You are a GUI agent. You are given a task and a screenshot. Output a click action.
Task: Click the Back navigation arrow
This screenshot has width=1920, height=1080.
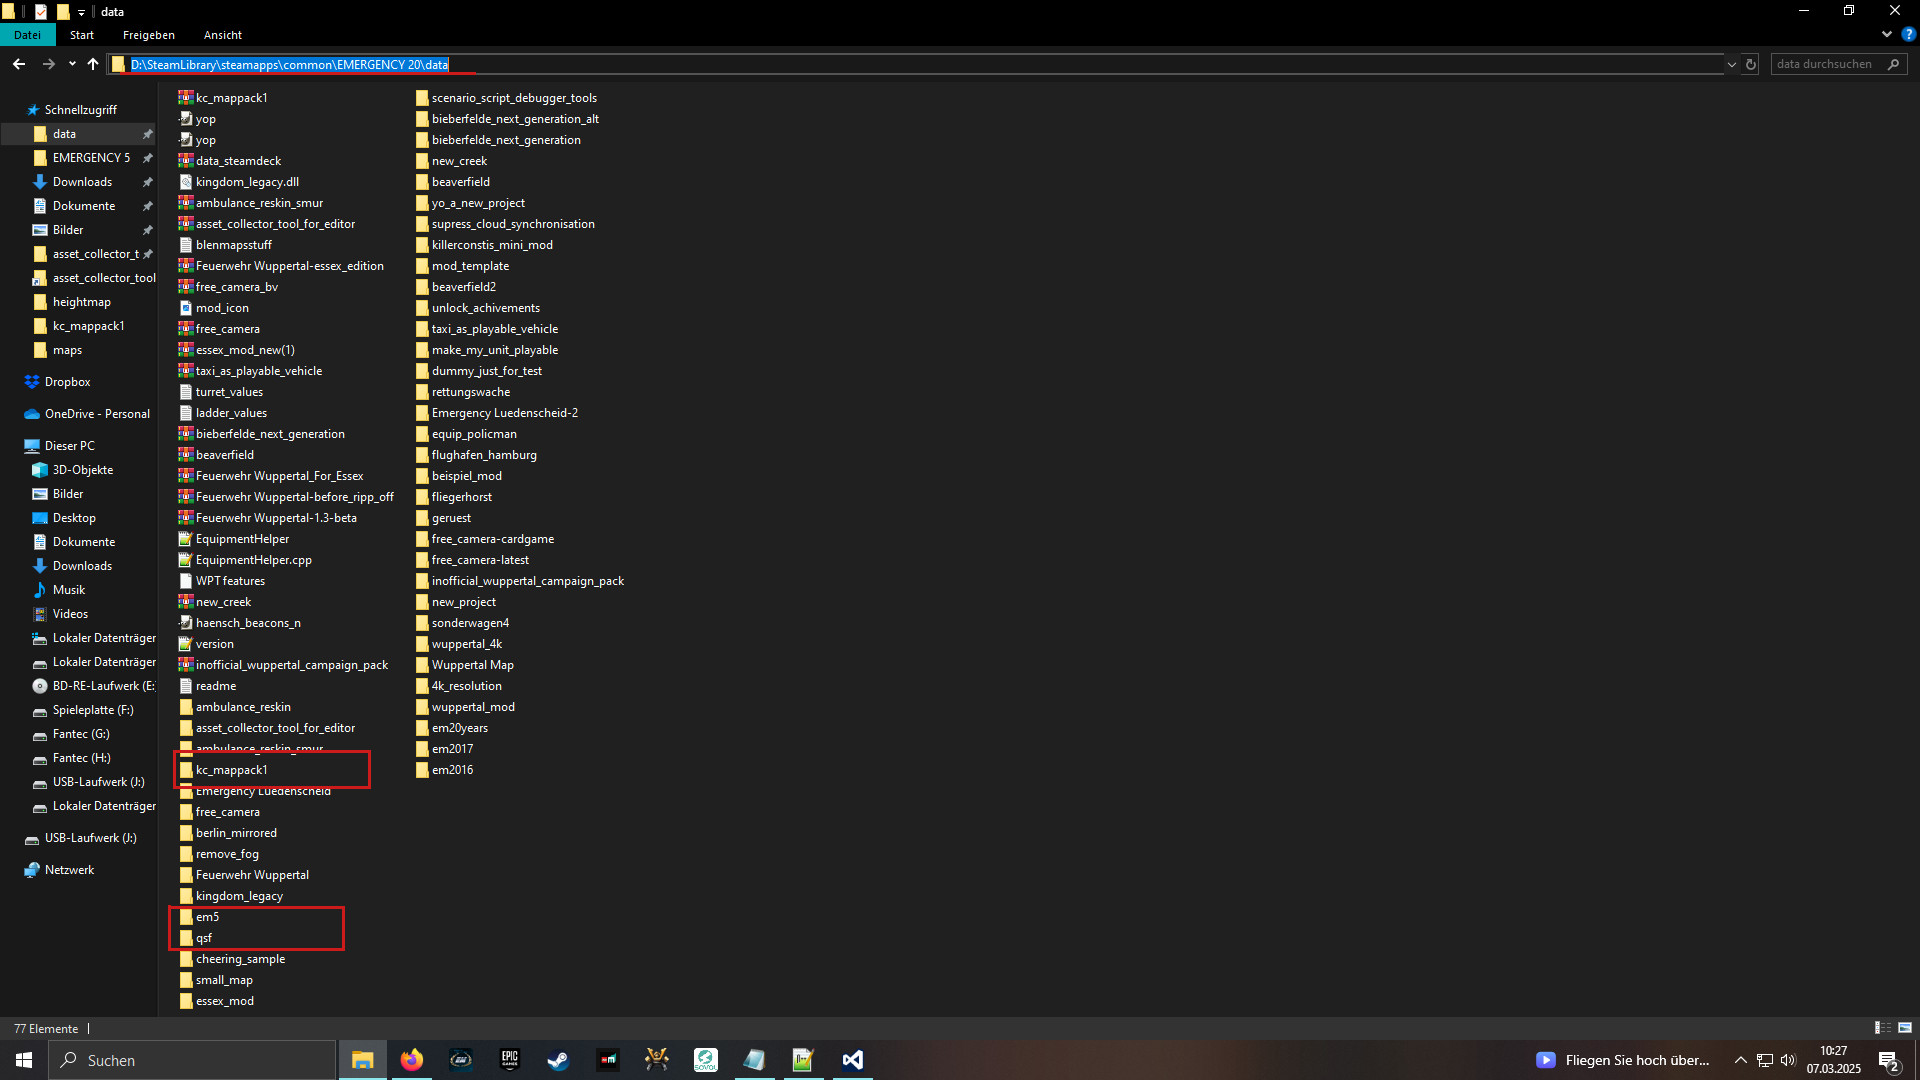pos(19,64)
